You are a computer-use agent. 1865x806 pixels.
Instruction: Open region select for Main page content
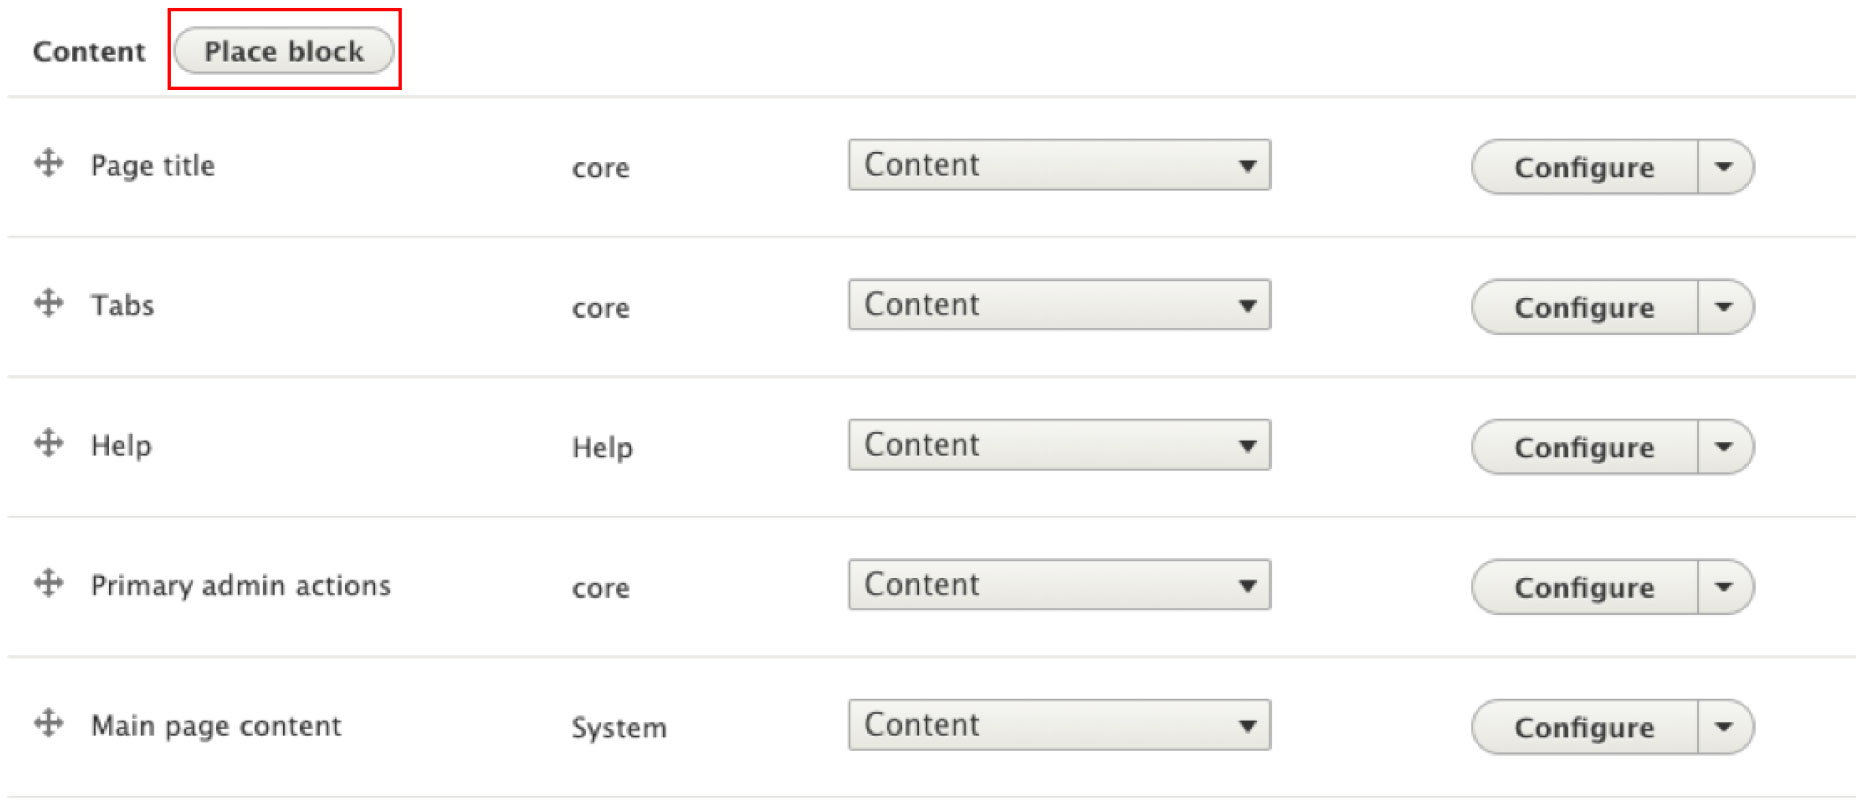pyautogui.click(x=1059, y=725)
